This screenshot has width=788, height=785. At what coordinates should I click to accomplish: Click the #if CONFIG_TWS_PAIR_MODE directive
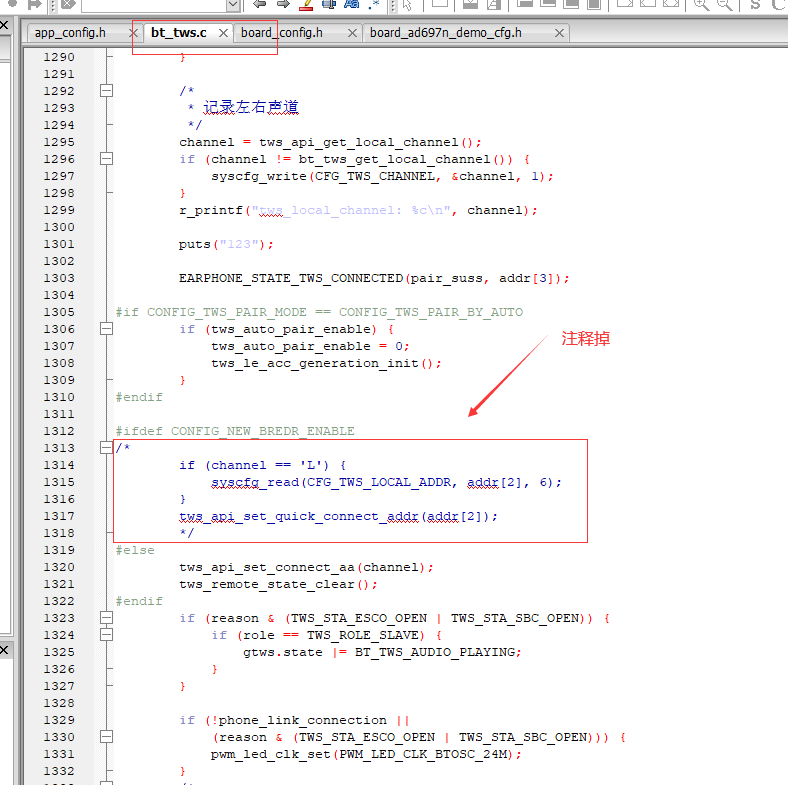click(x=319, y=313)
